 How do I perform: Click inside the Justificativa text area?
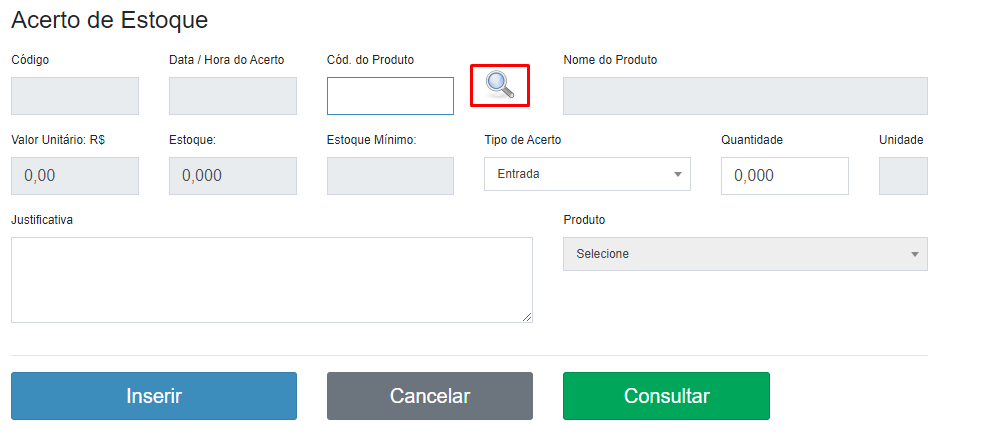click(271, 280)
